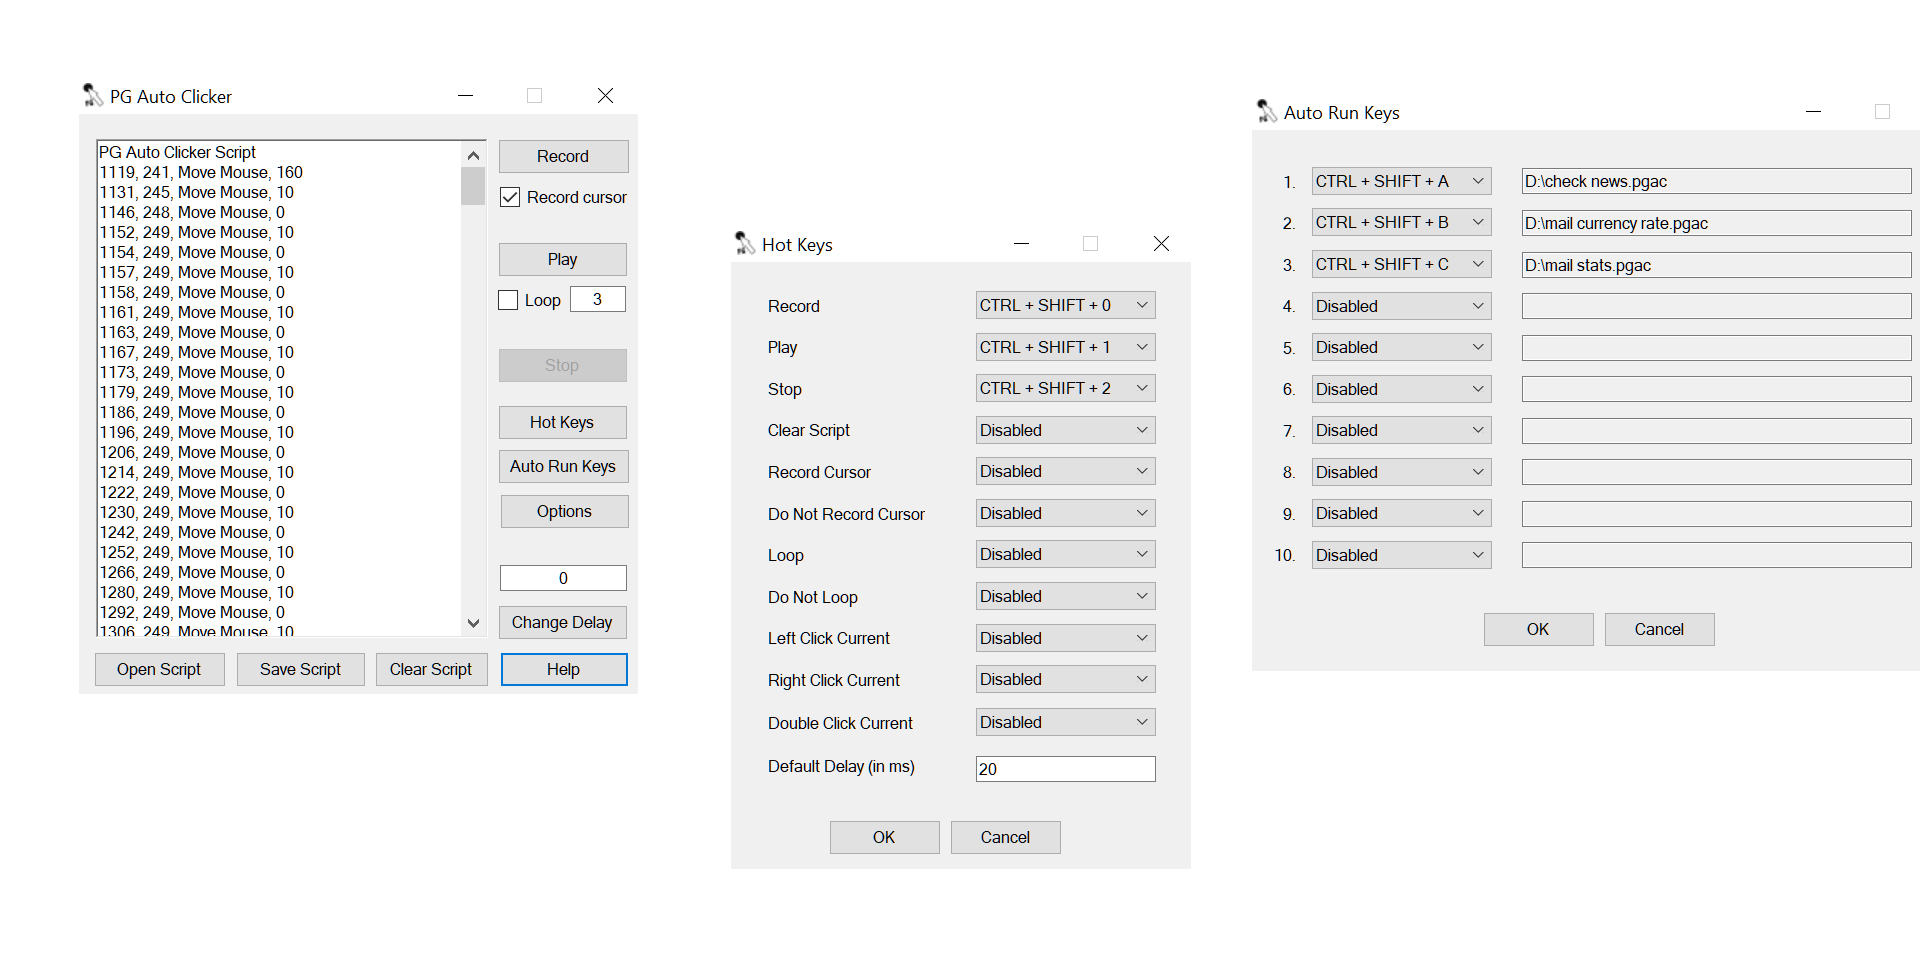Image resolution: width=1920 pixels, height=963 pixels.
Task: Open Auto Run Keys slot 5 dropdown
Action: click(x=1402, y=347)
